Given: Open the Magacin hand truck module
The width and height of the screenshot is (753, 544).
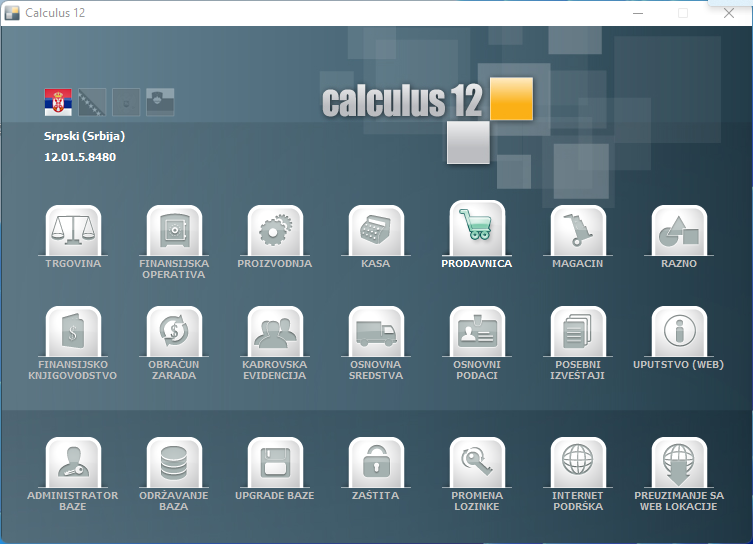Looking at the screenshot, I should (578, 230).
